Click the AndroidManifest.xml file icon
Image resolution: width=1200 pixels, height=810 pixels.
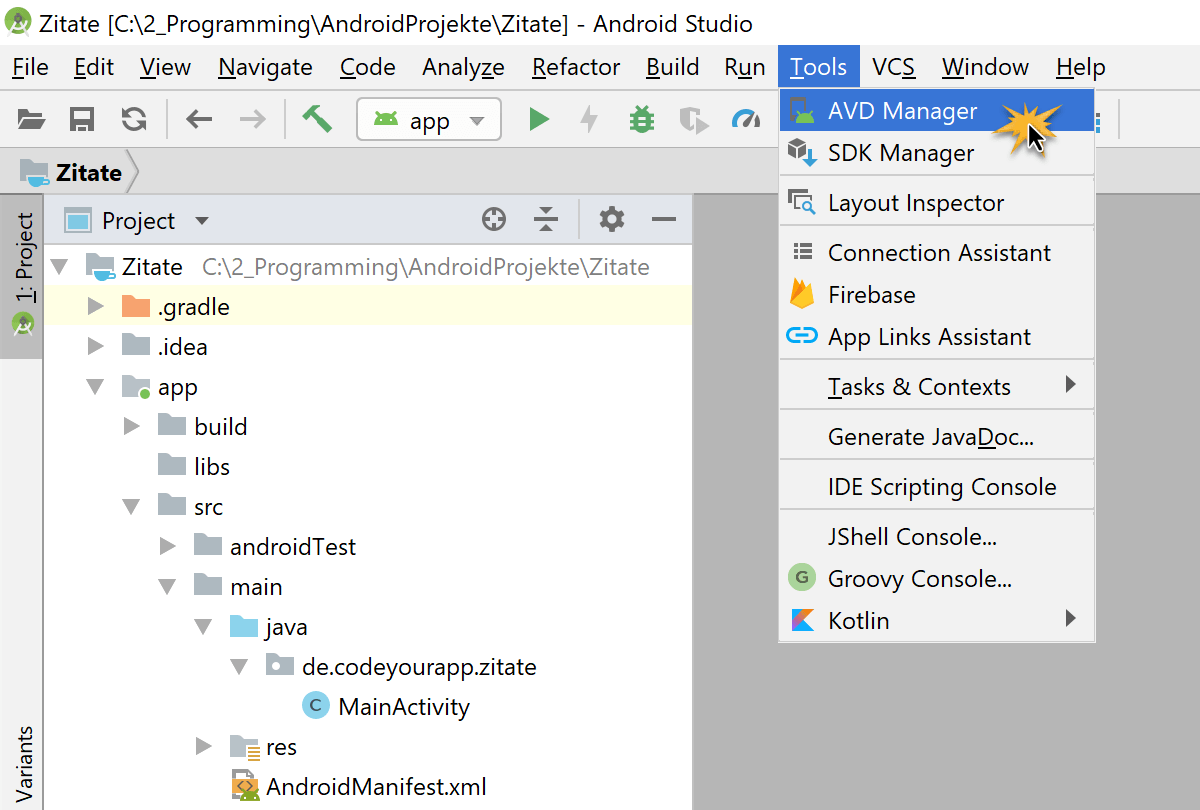coord(245,786)
